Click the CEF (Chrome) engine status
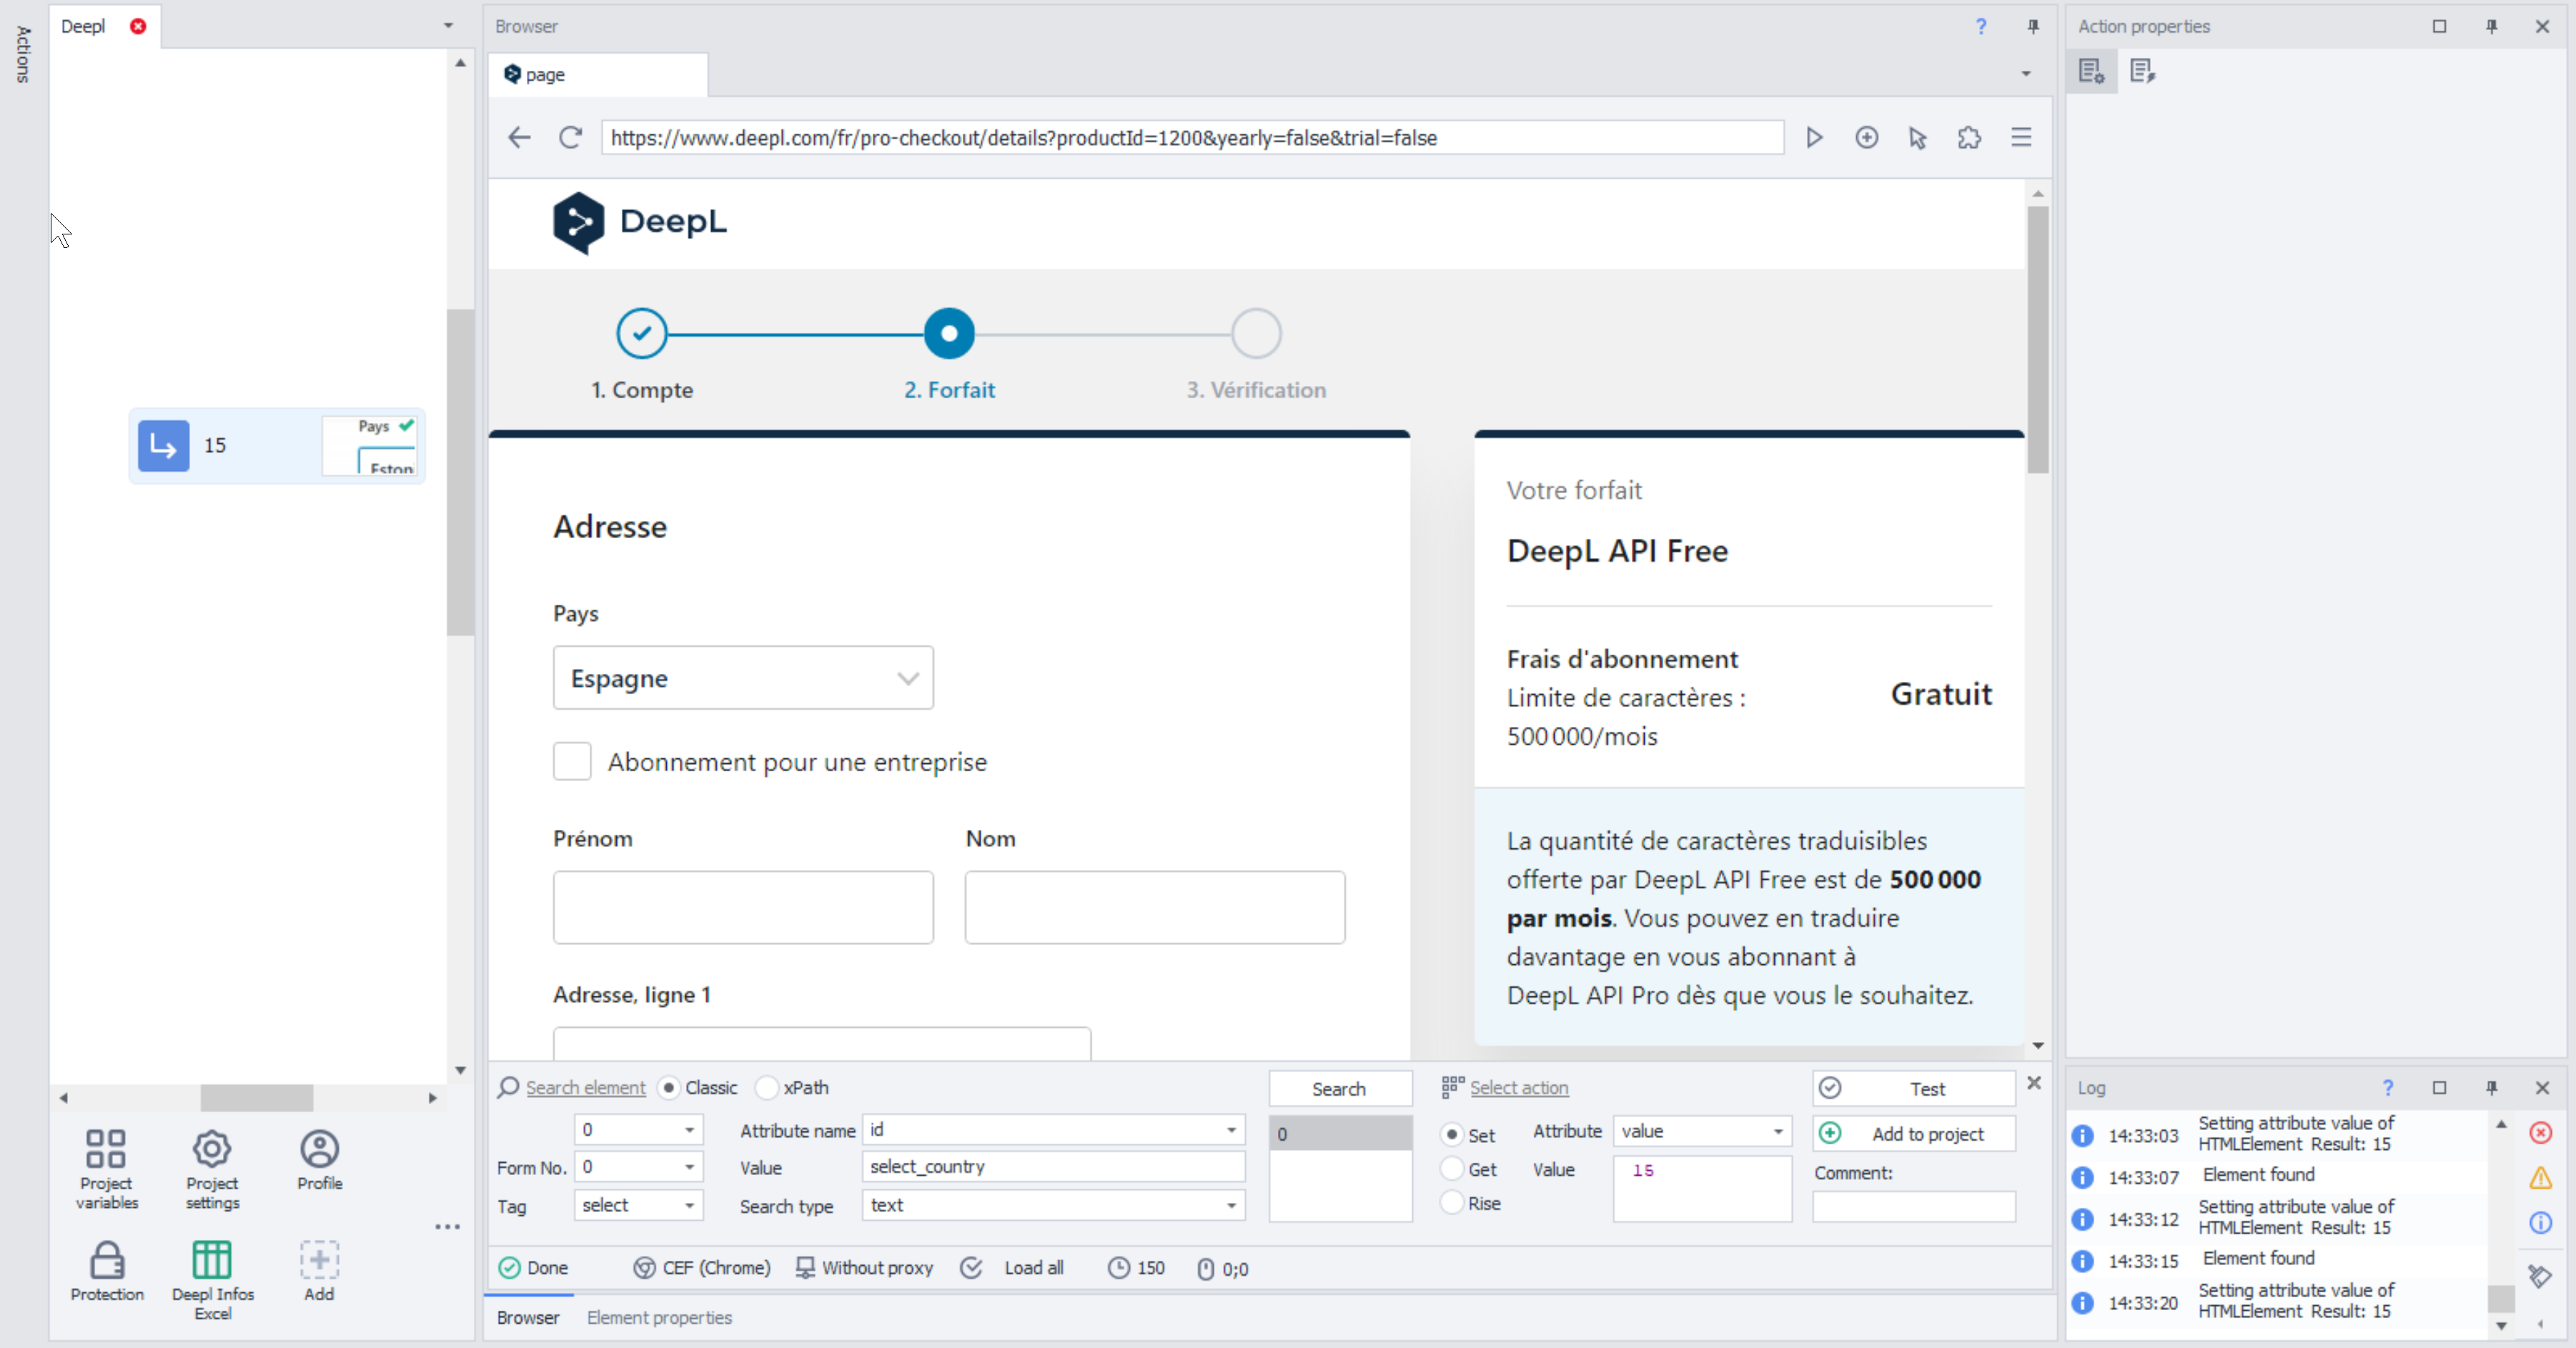Viewport: 2576px width, 1348px height. tap(703, 1268)
